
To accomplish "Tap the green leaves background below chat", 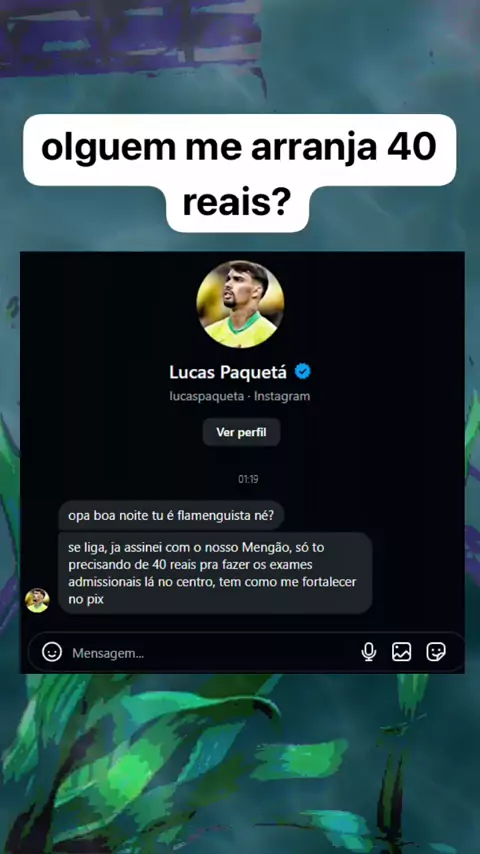I will tap(240, 762).
